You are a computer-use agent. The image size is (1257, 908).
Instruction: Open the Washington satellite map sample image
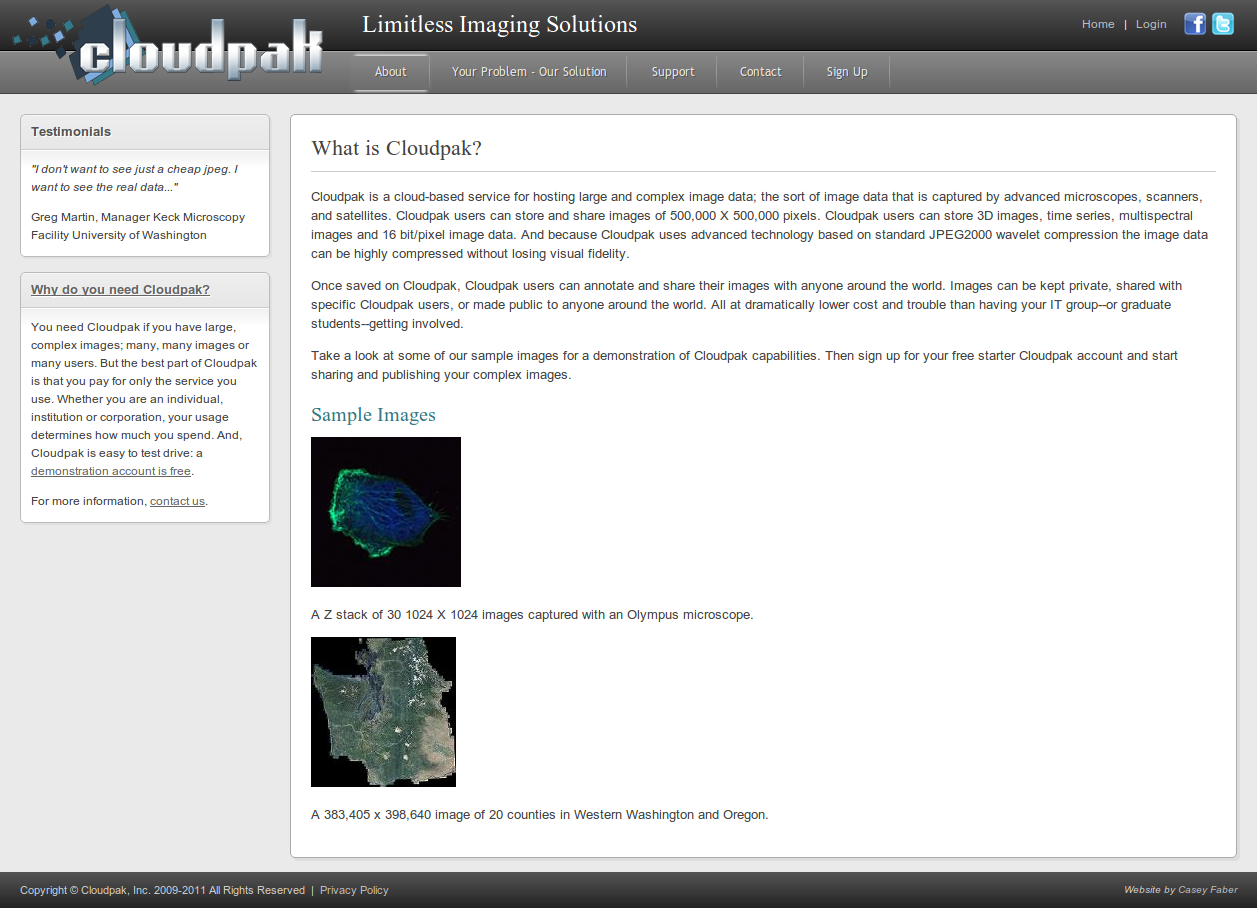(383, 712)
